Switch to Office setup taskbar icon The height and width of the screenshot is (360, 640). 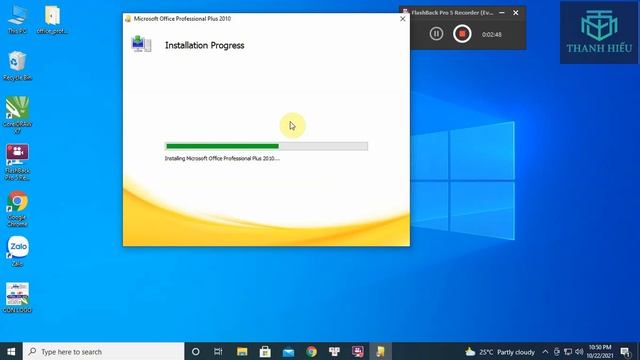[380, 351]
